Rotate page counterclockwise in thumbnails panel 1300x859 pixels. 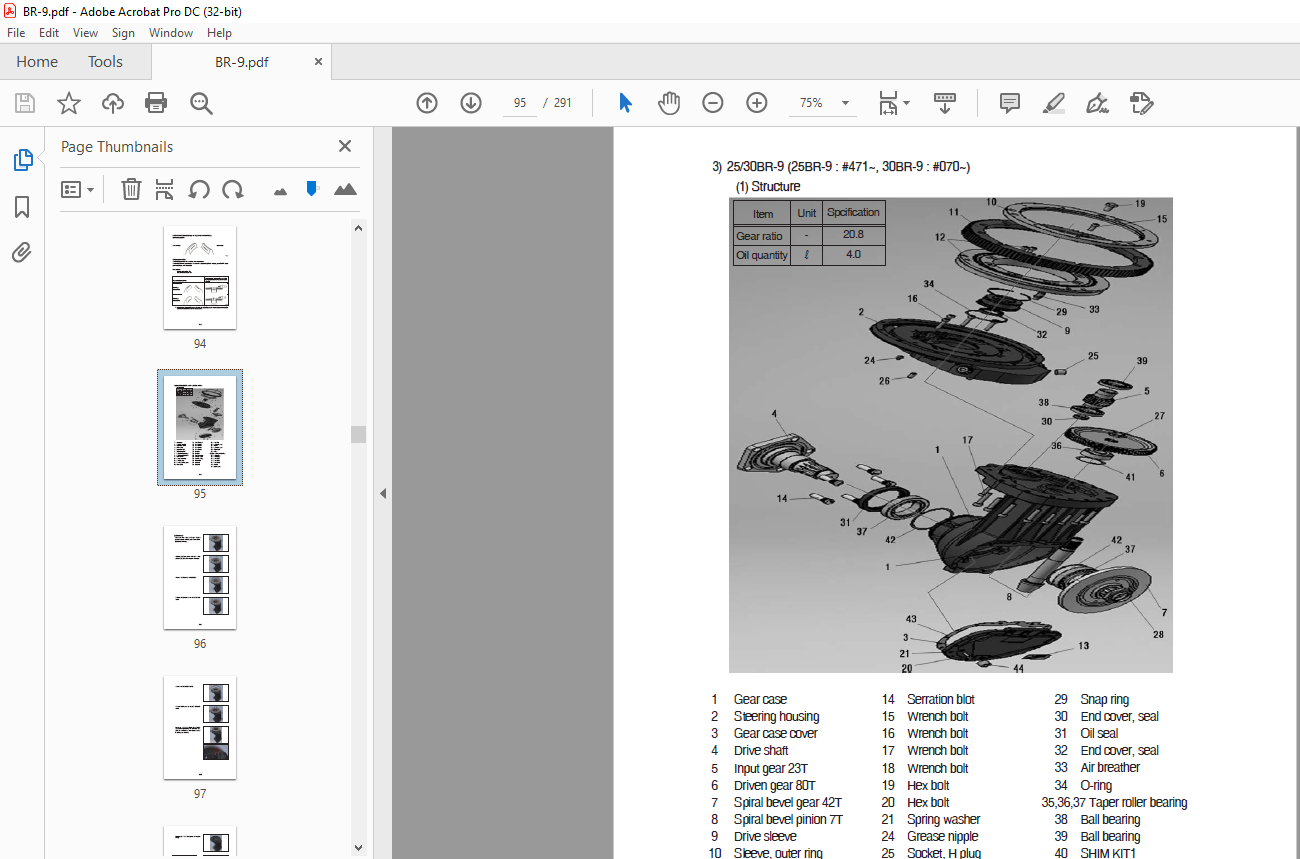pos(199,189)
